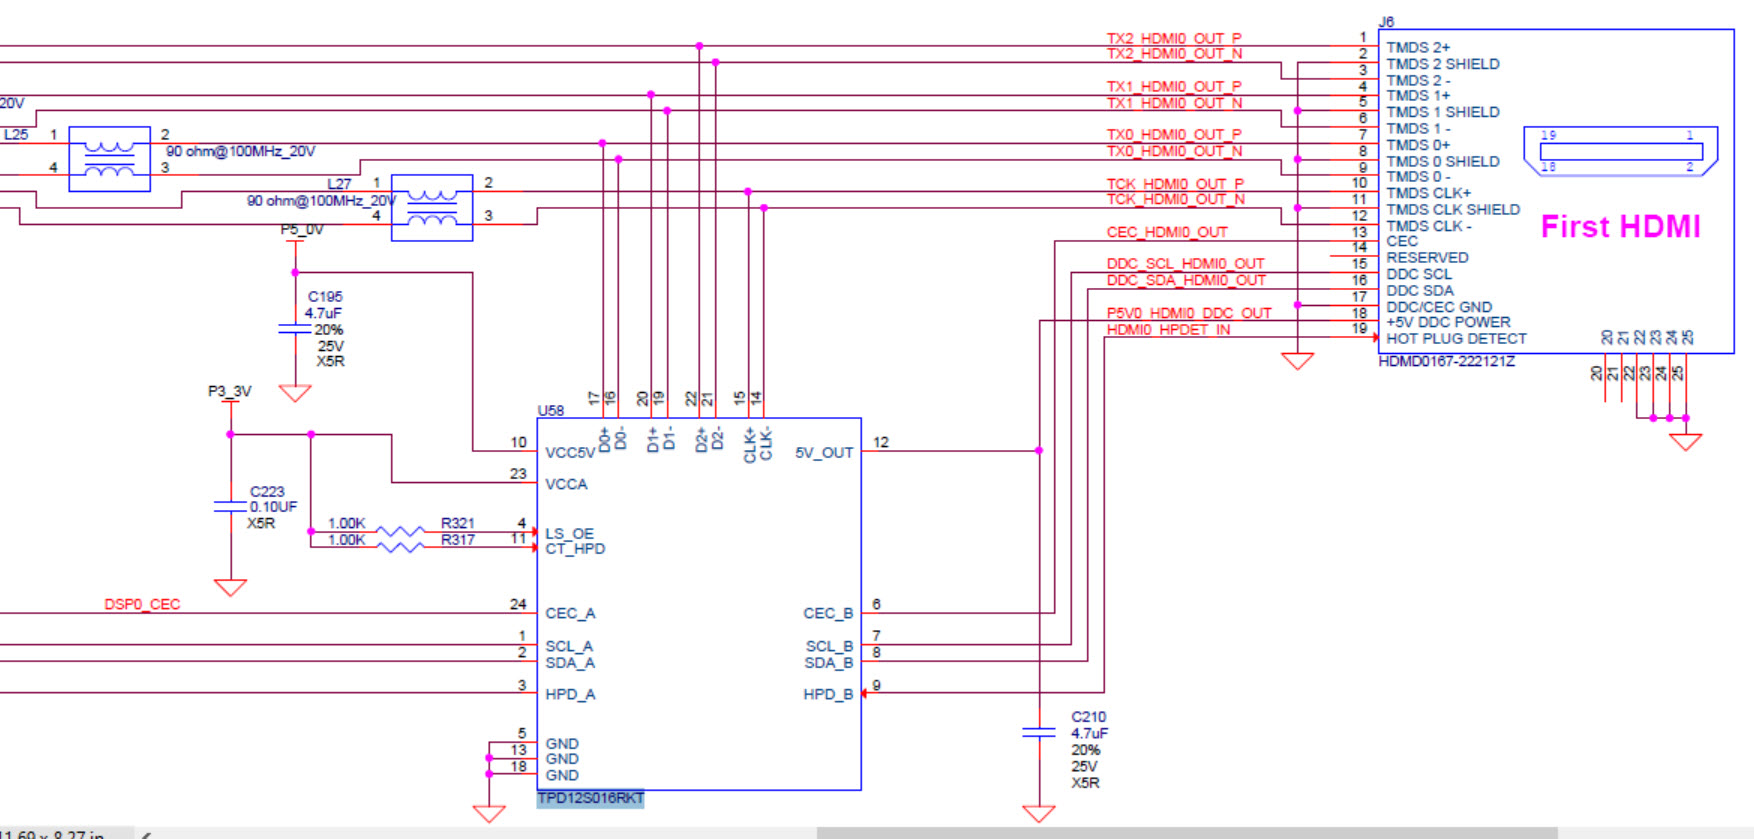Select the DSP0_CEC net label
This screenshot has height=839, width=1754.
pyautogui.click(x=142, y=604)
